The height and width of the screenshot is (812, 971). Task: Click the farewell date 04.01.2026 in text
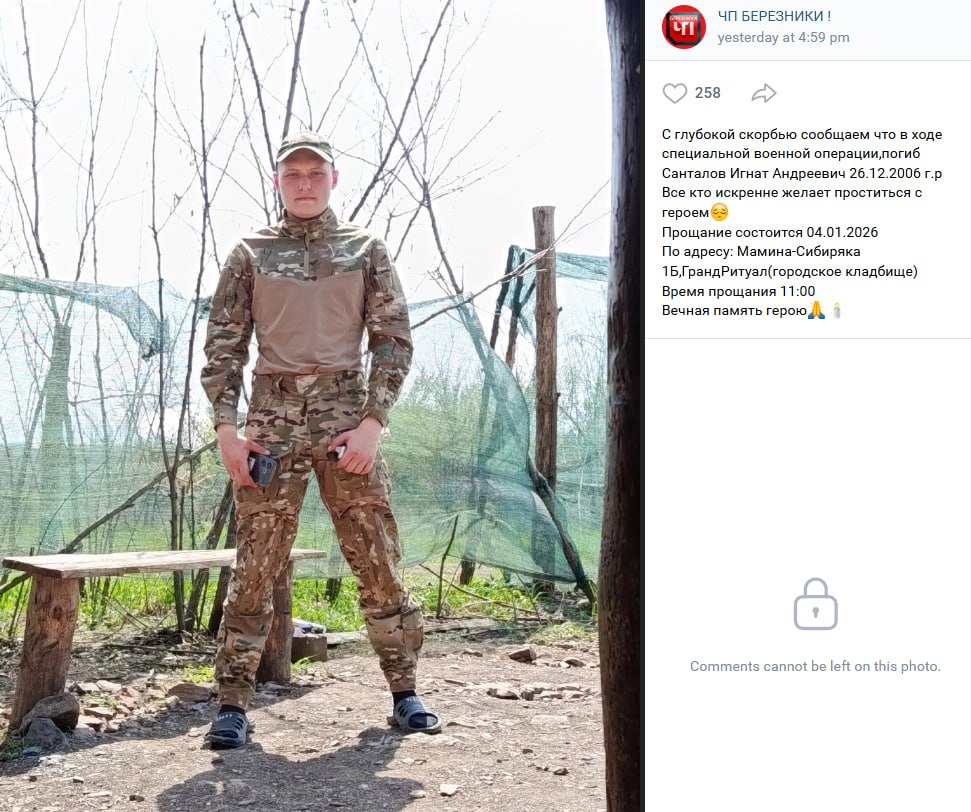(x=842, y=232)
